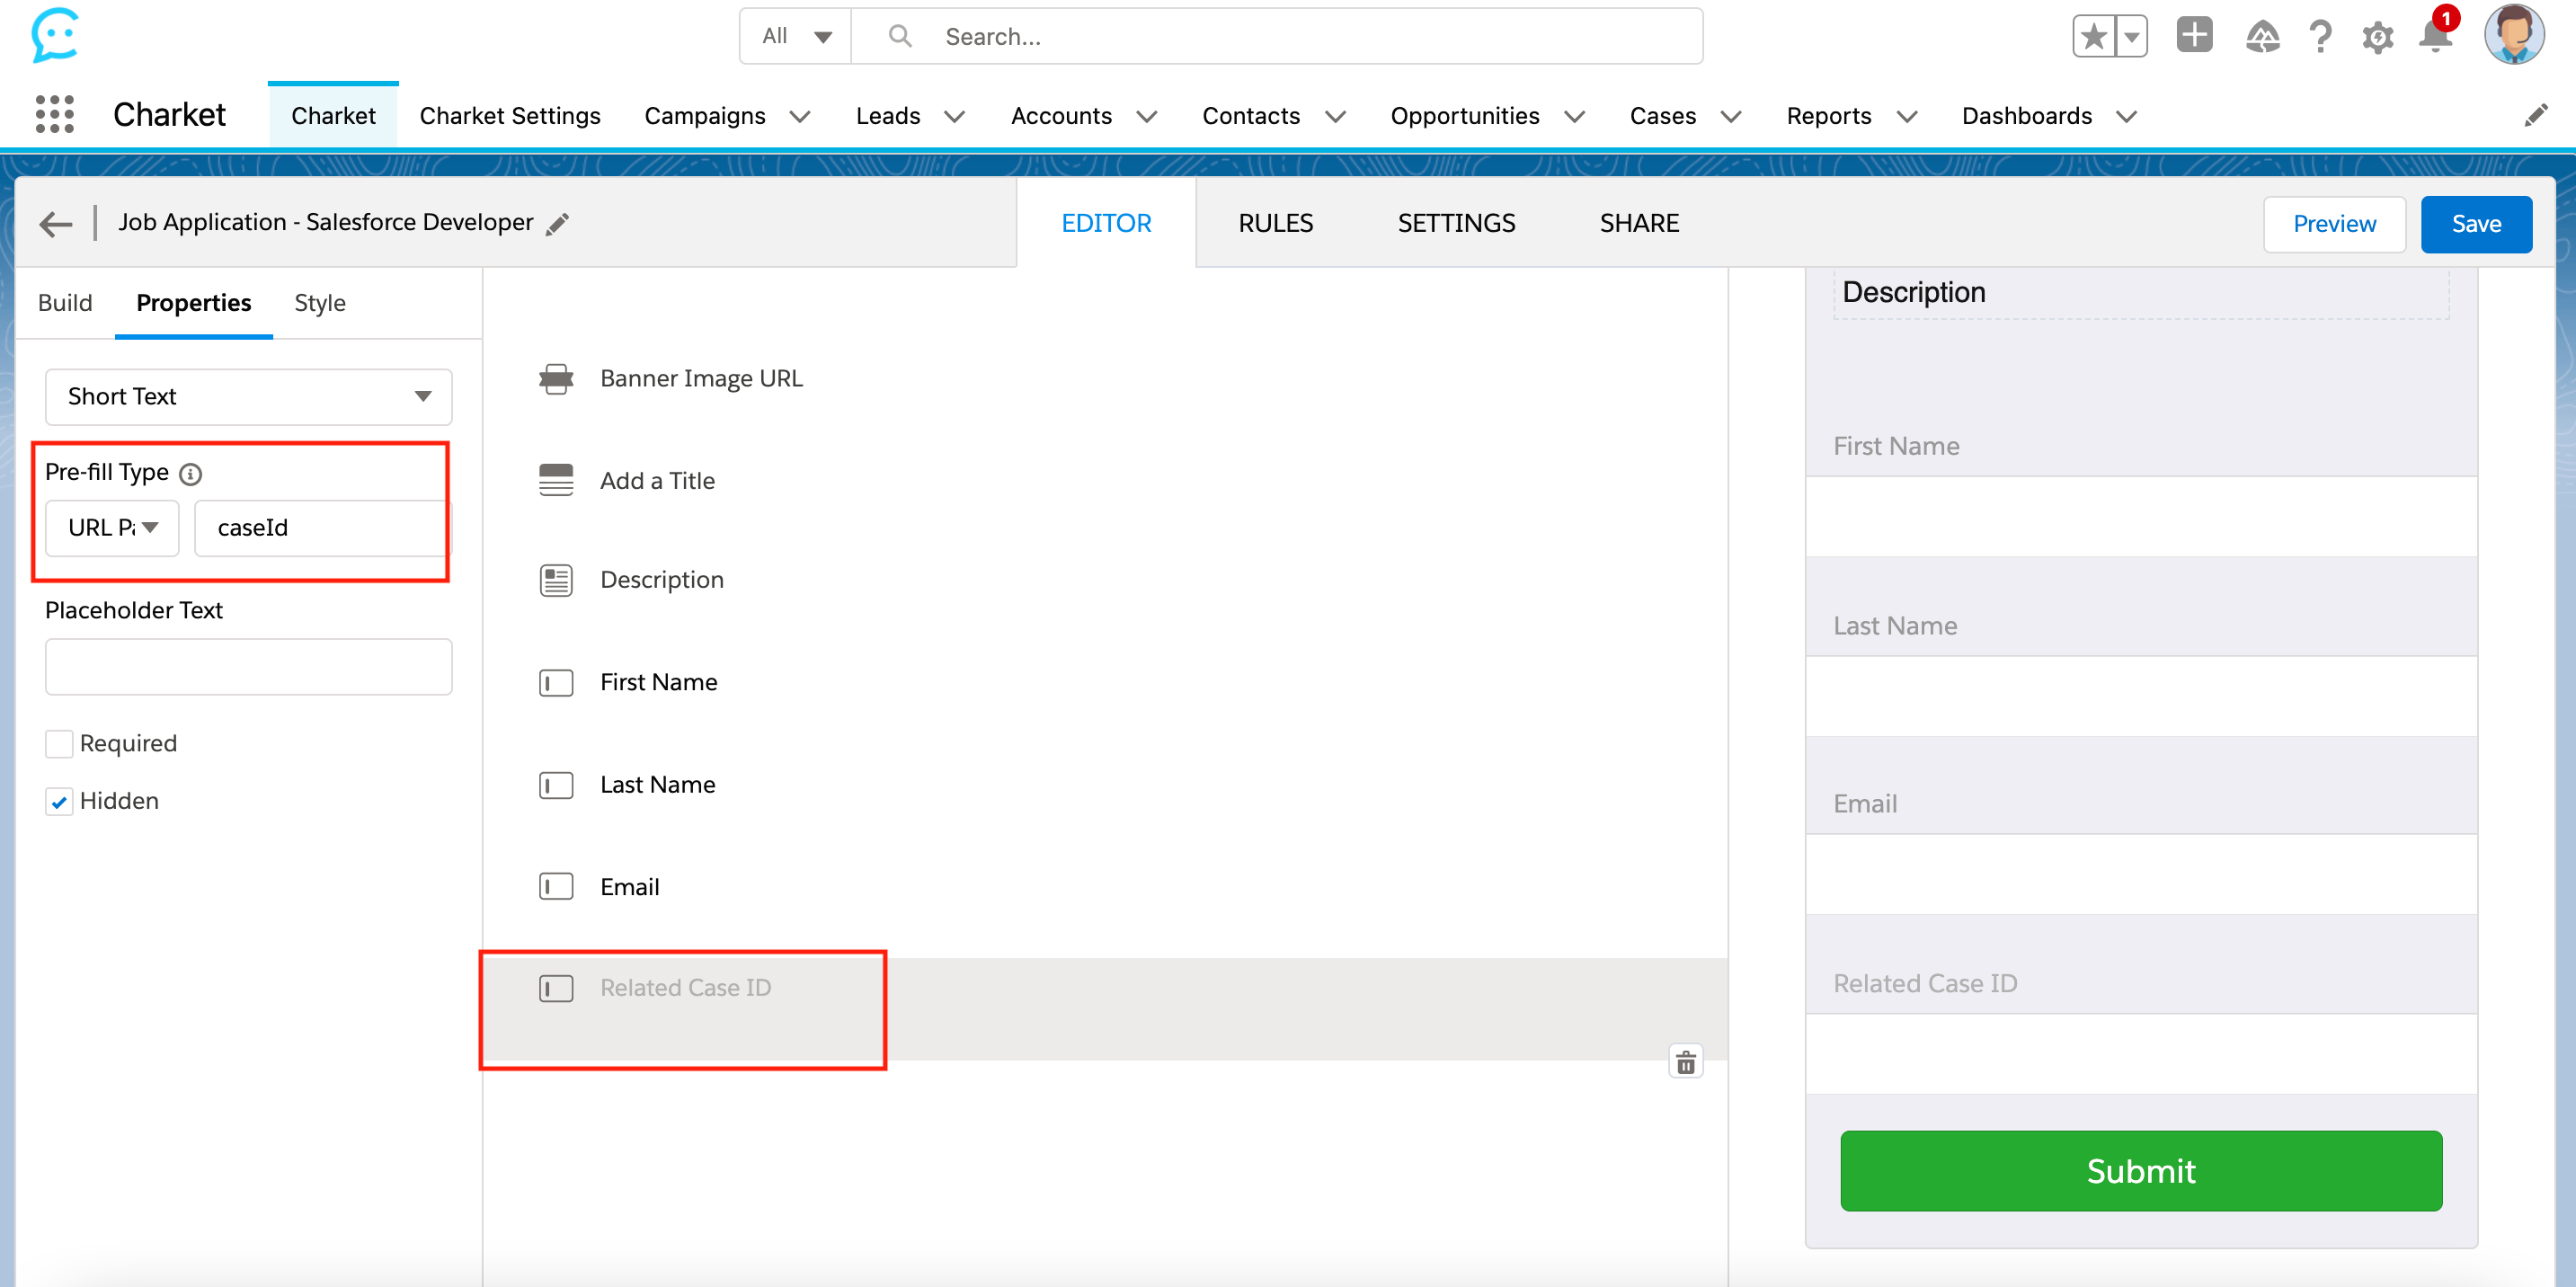Go back using the left arrow

pos(56,223)
